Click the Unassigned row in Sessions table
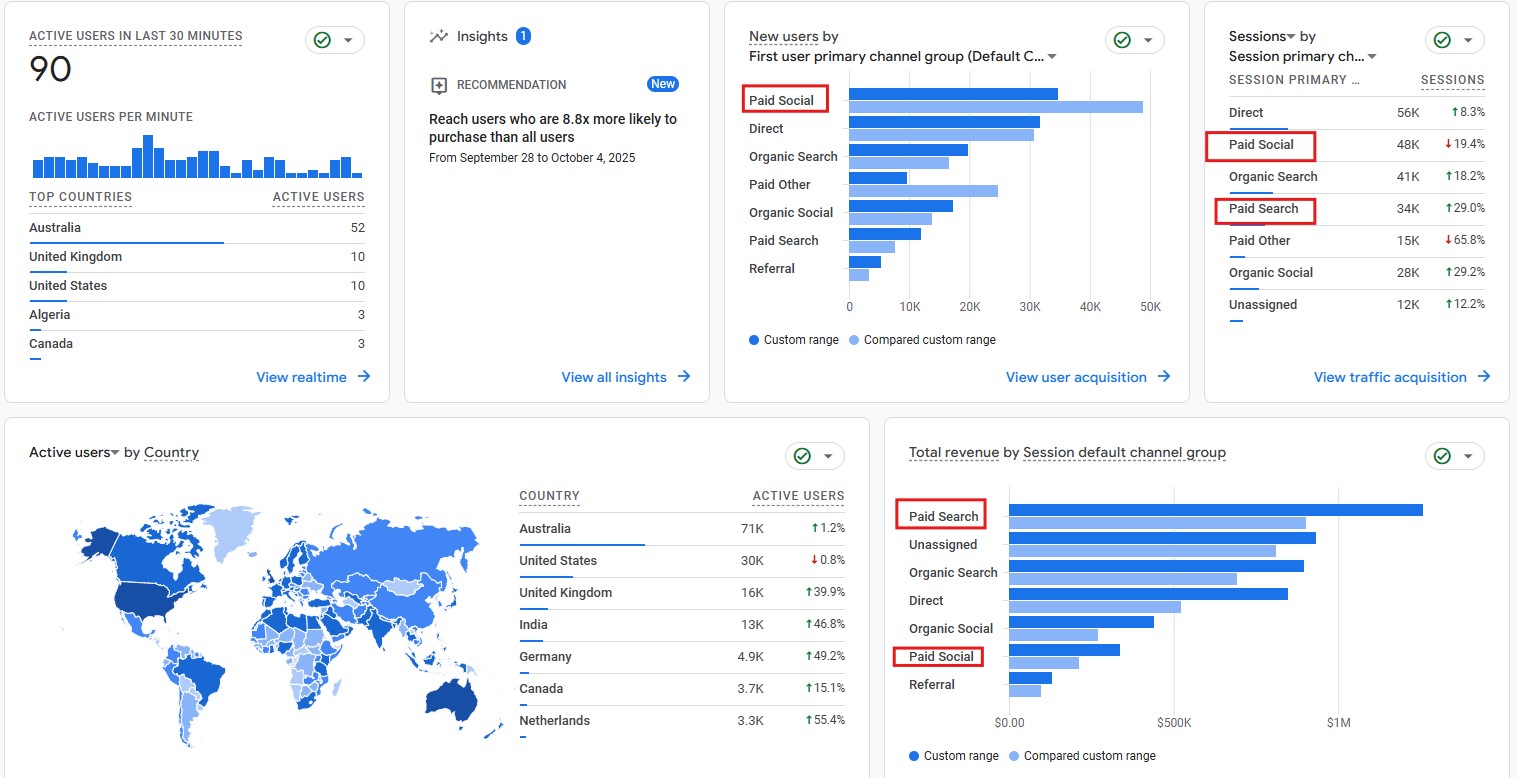 1357,305
